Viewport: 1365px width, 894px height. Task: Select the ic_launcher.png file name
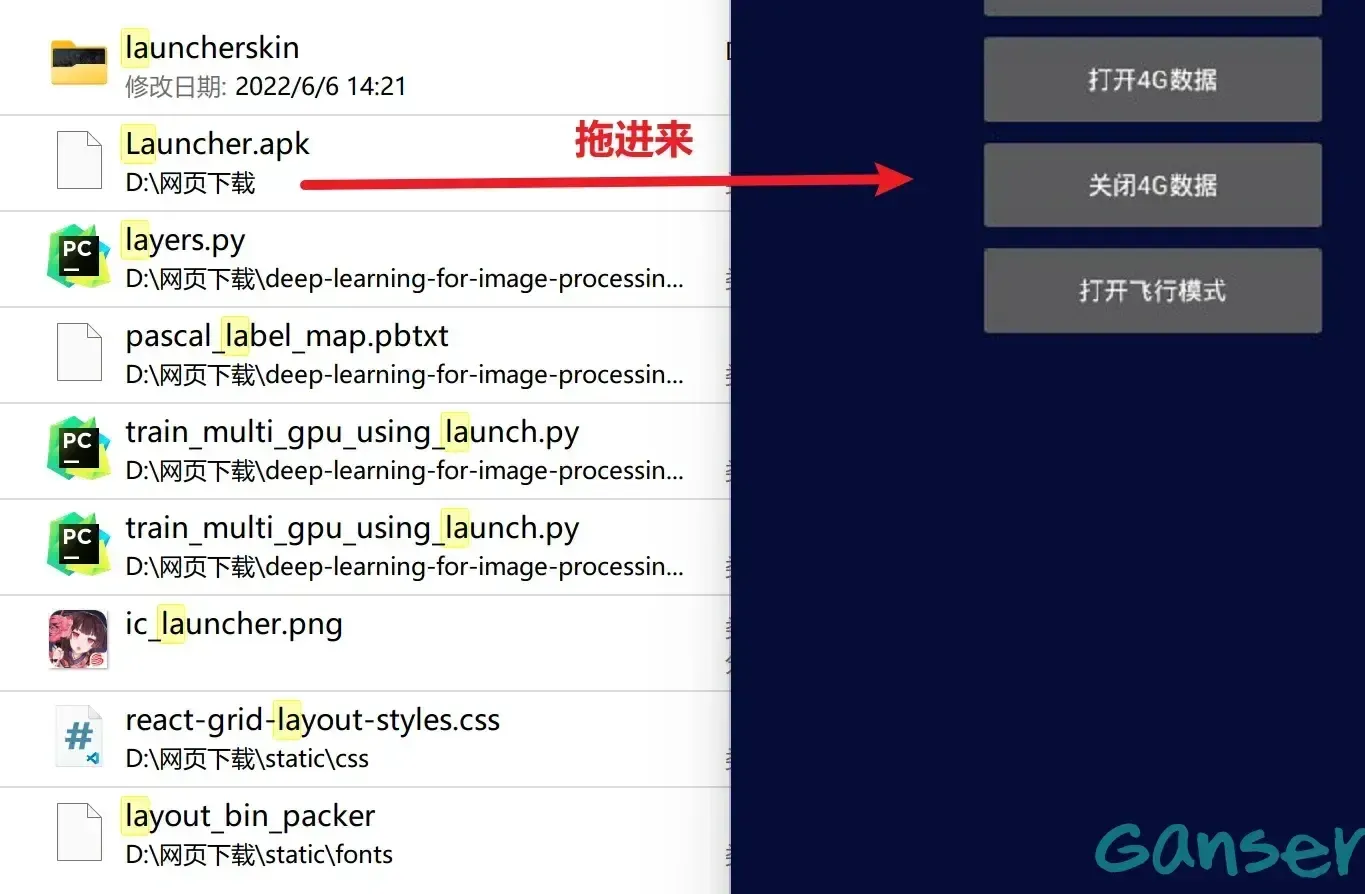coord(234,624)
